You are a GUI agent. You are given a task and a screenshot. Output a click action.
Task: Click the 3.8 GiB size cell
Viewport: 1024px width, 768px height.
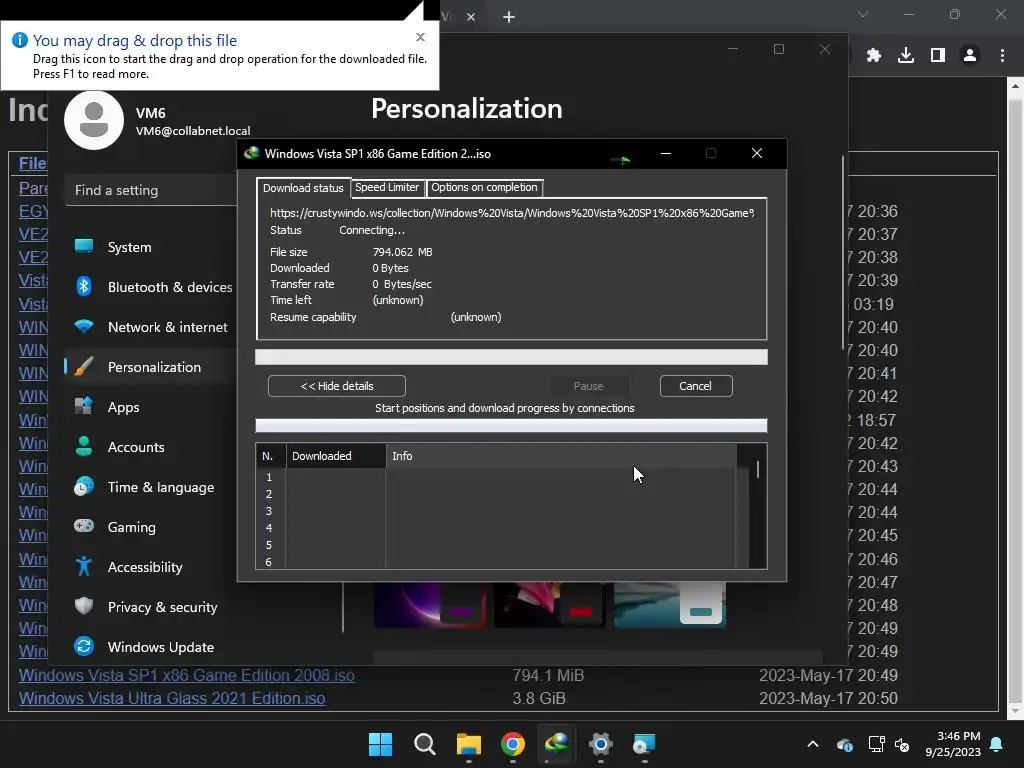tap(539, 698)
